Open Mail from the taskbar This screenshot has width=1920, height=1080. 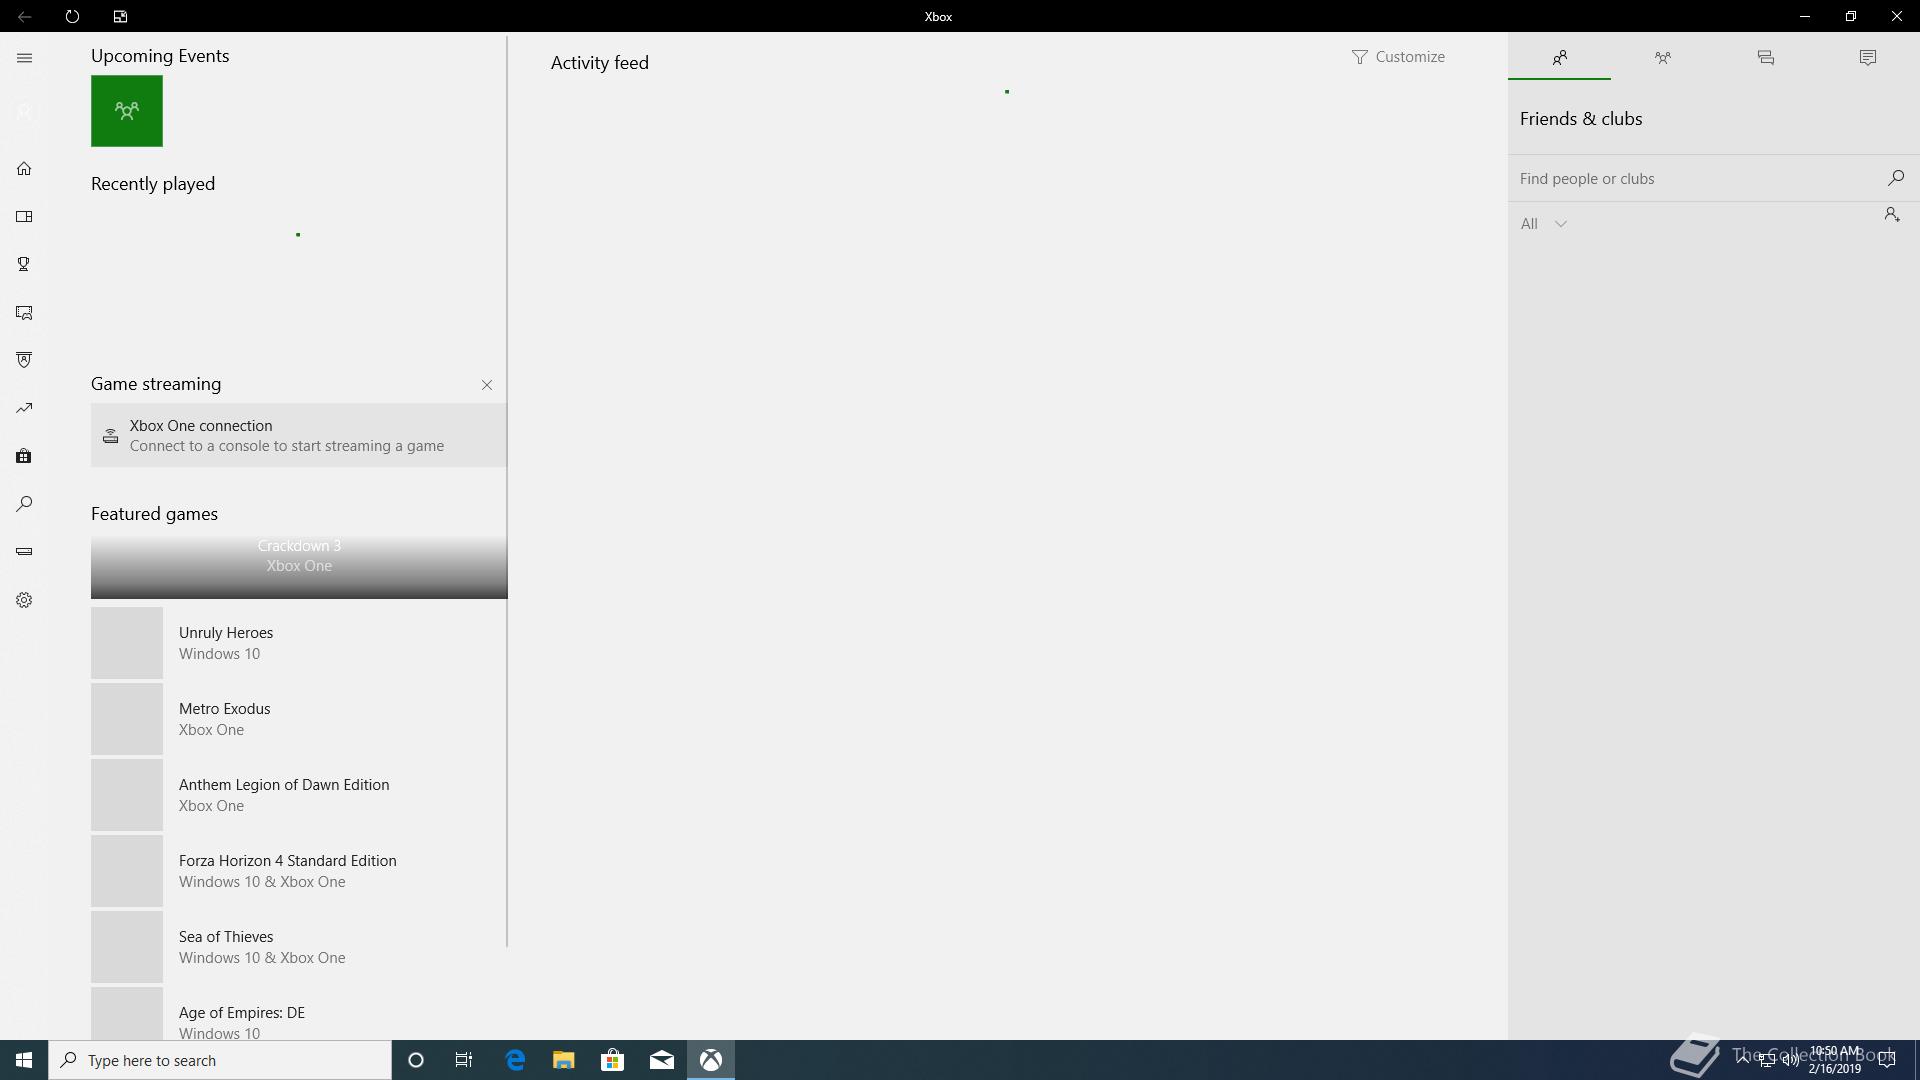(662, 1060)
